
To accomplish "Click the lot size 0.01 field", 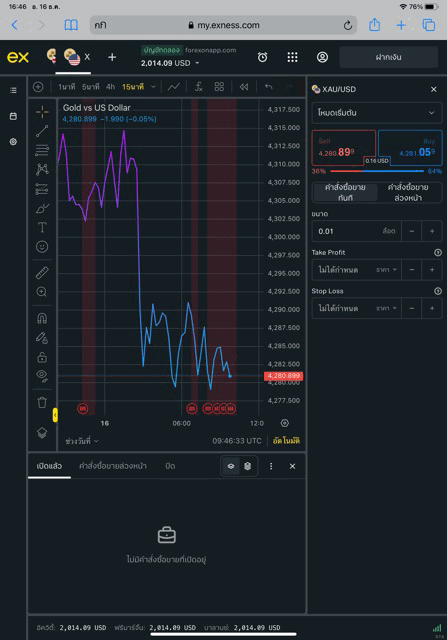I will [357, 231].
